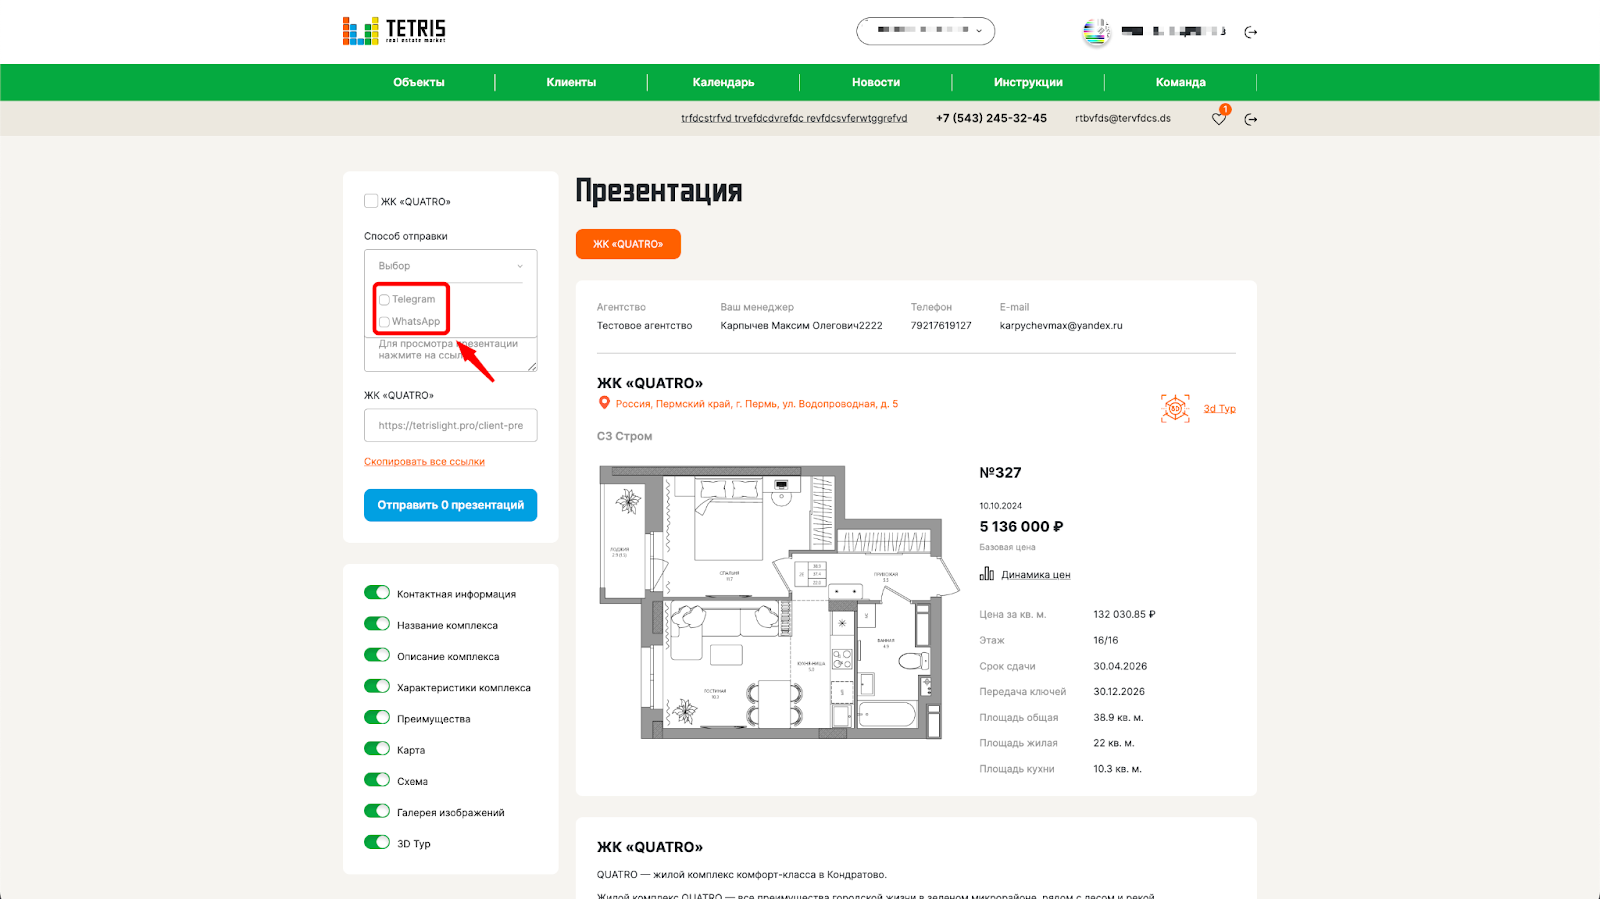Open favorites via the heart icon
Image resolution: width=1600 pixels, height=899 pixels.
click(x=1218, y=118)
